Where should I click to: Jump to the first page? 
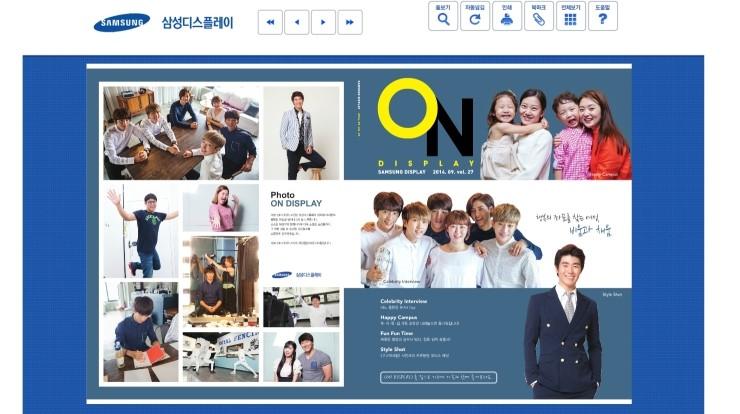pos(270,22)
